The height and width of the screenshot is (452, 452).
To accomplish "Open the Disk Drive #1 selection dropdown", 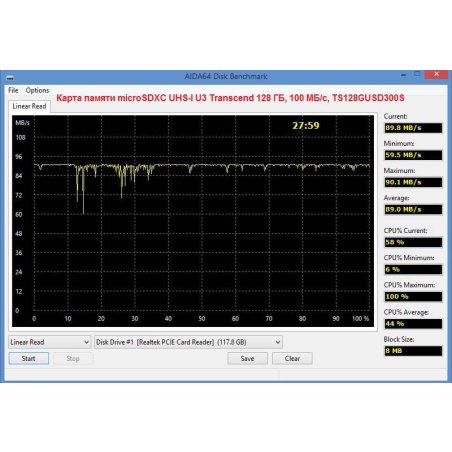I will pyautogui.click(x=188, y=342).
